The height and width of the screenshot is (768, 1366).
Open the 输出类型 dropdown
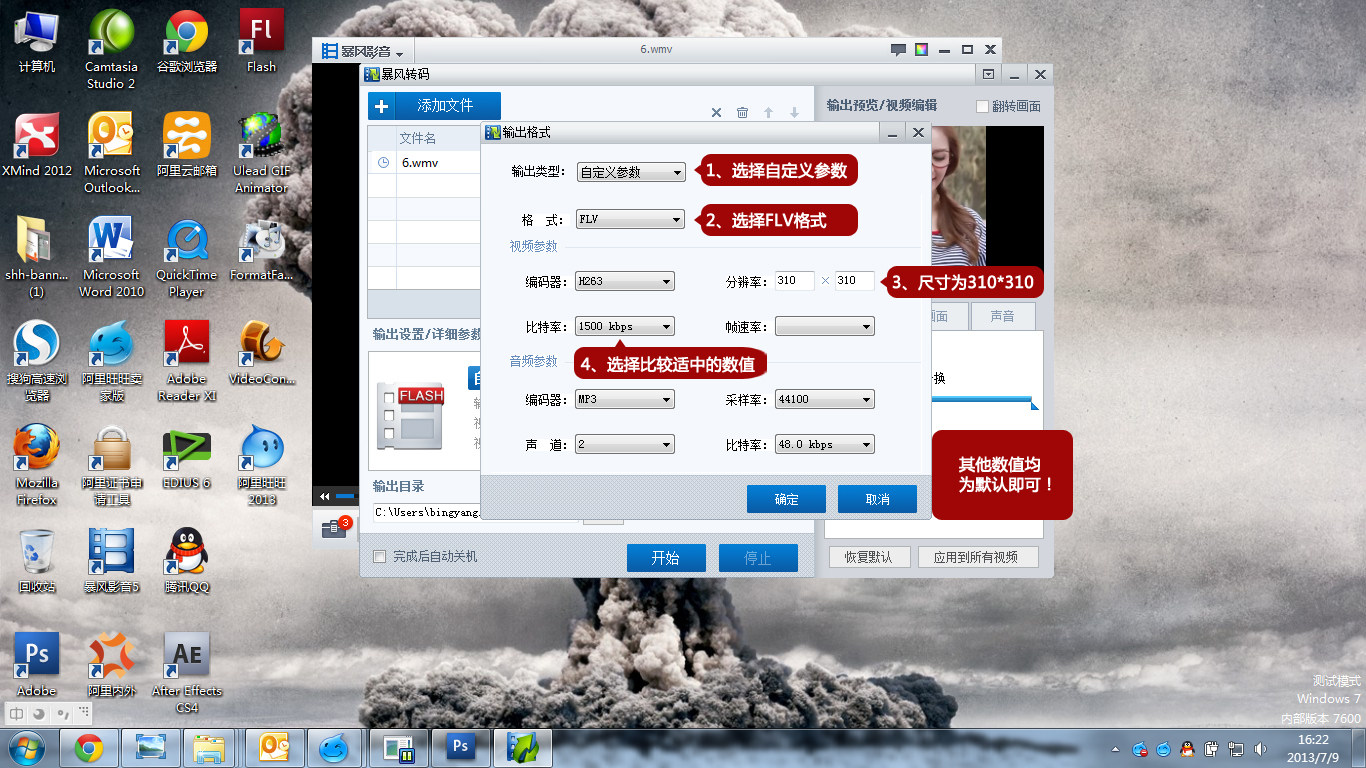click(x=631, y=172)
